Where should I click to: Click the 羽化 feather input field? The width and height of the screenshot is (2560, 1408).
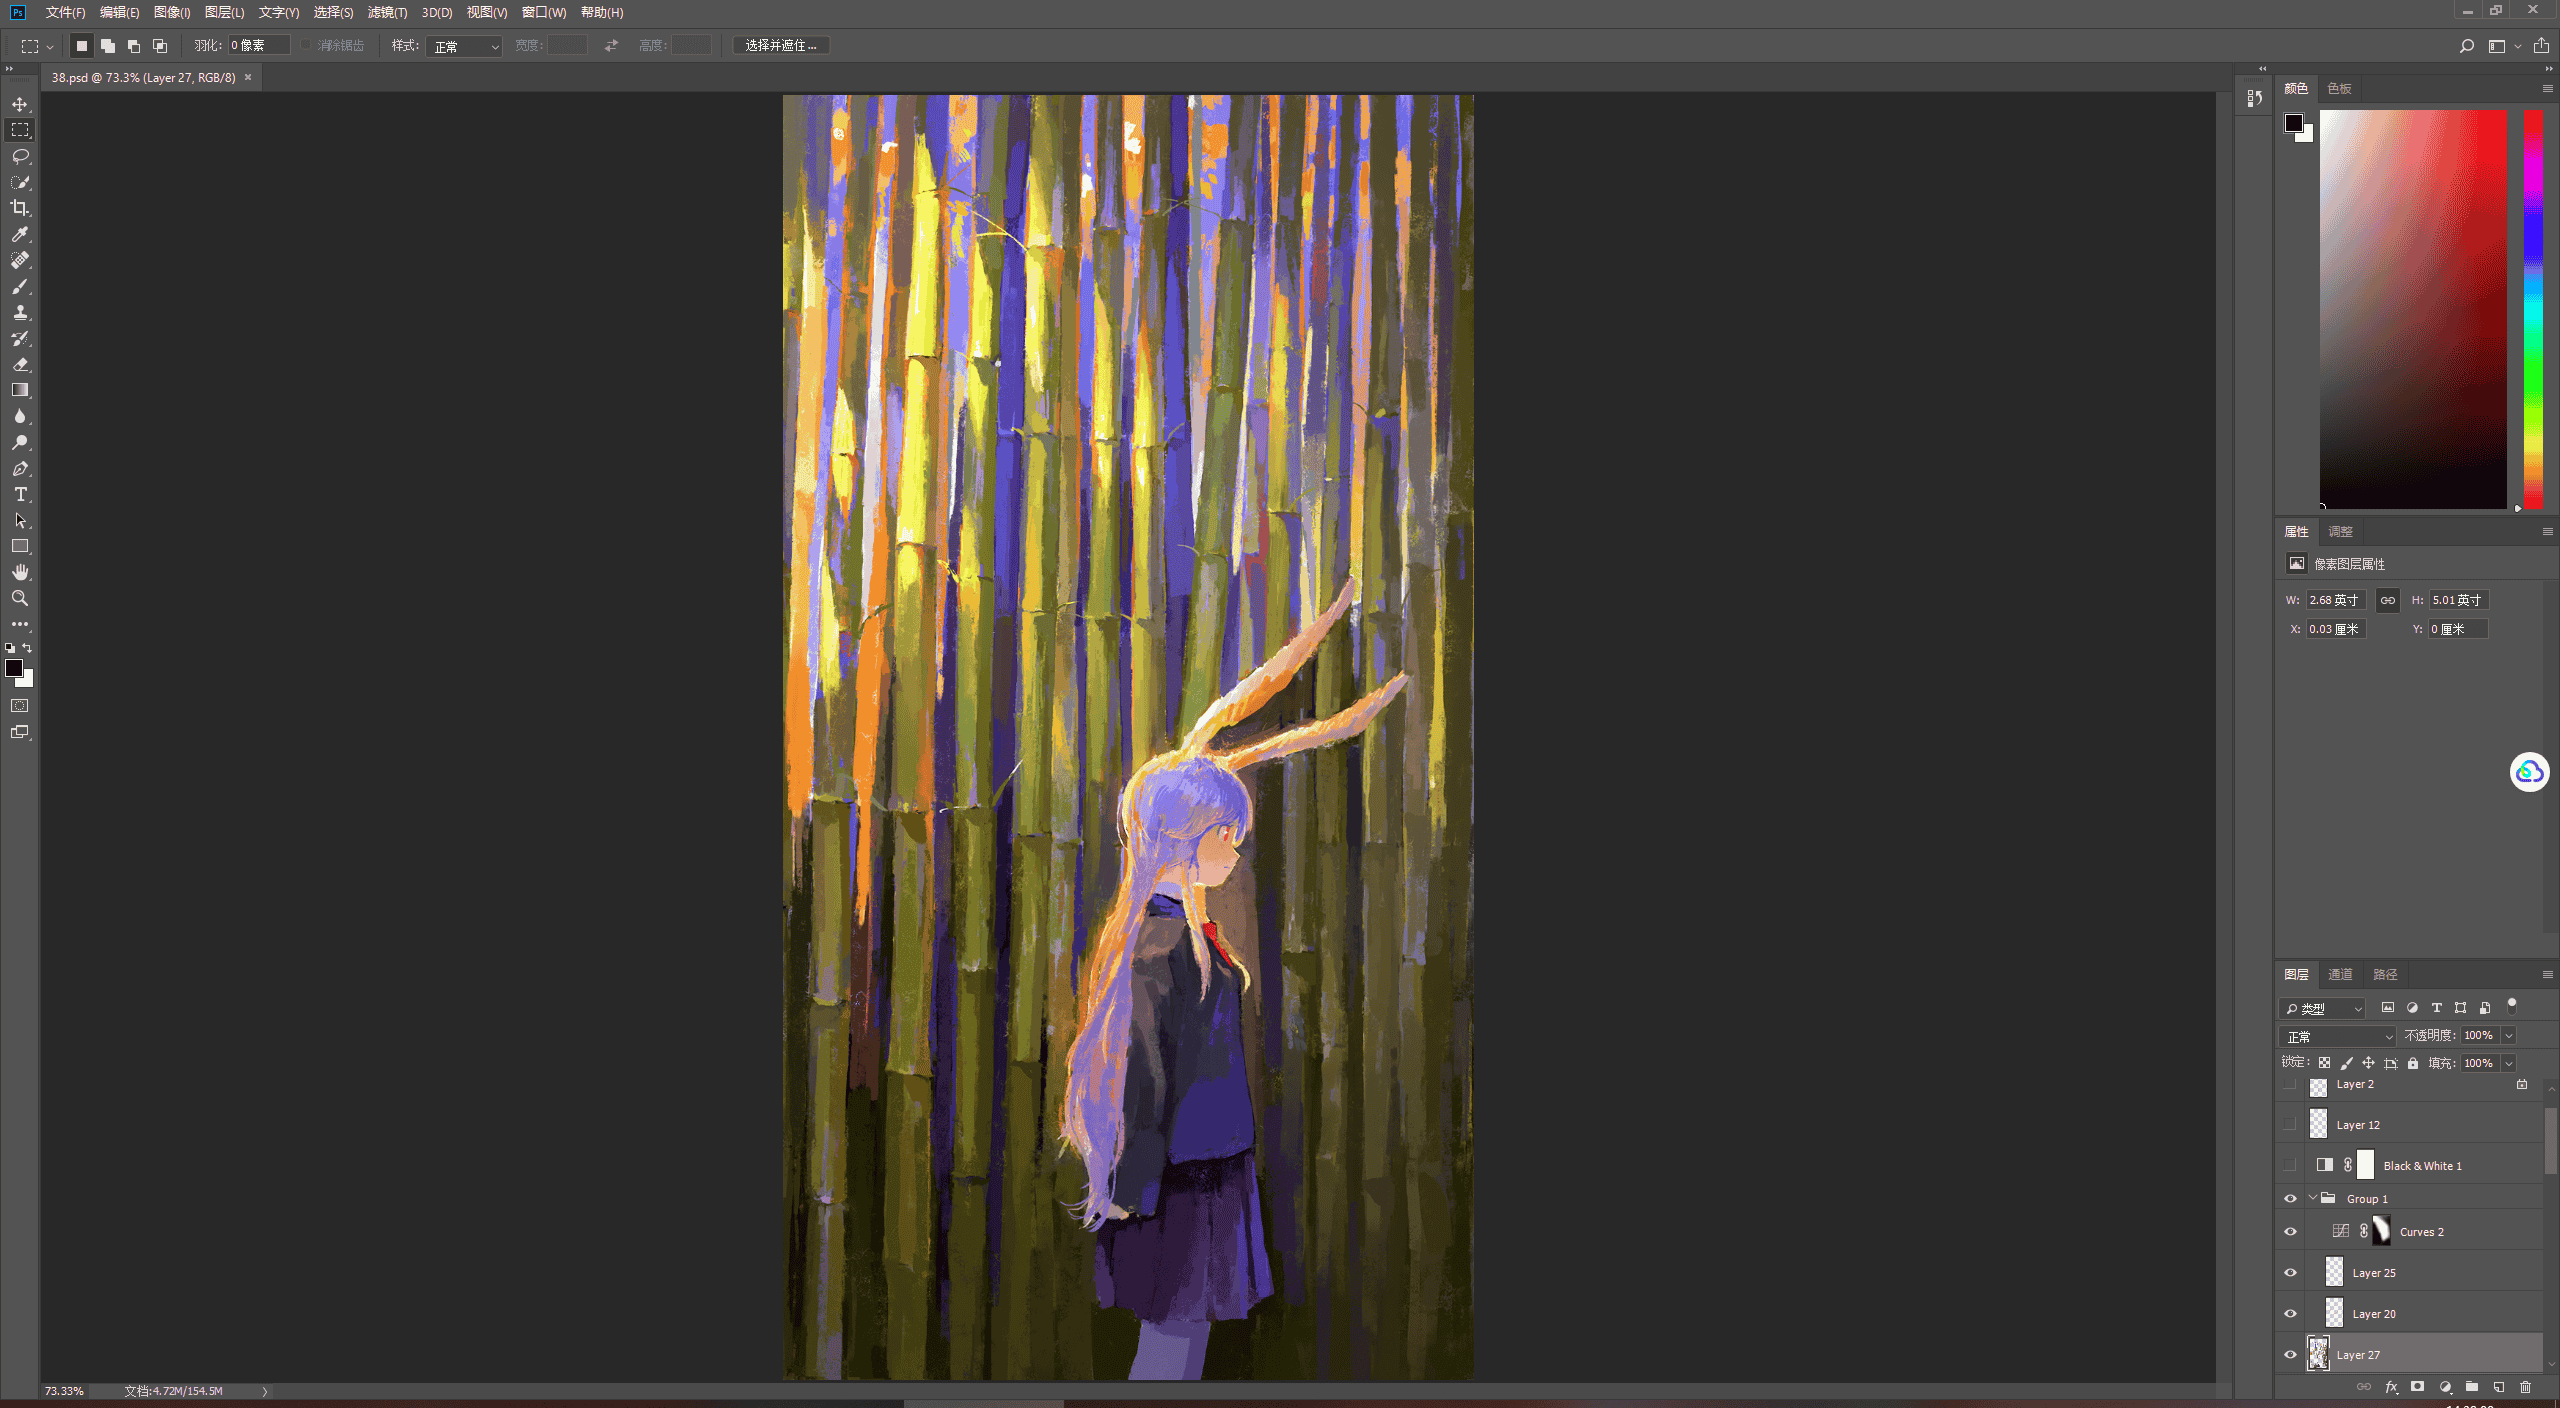point(259,46)
